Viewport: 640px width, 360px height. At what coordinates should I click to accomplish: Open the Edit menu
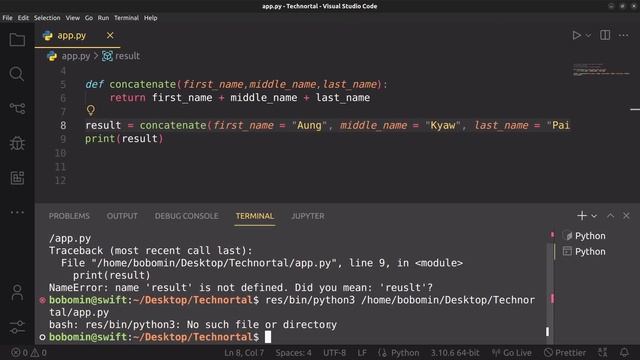click(x=23, y=18)
